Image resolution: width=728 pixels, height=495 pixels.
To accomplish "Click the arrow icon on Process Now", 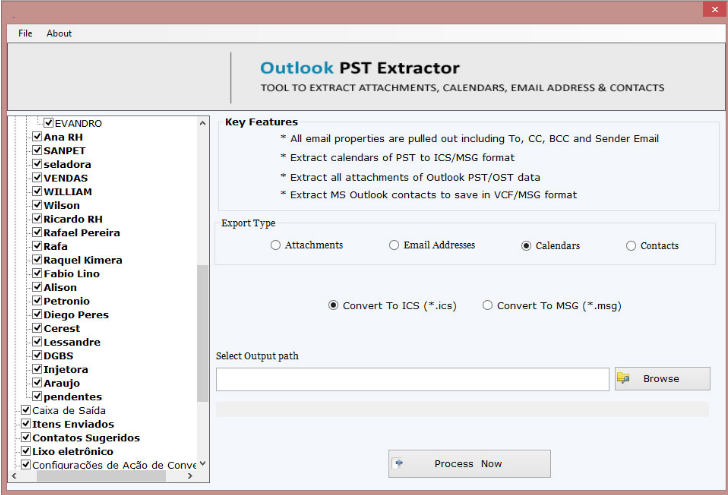I will point(398,463).
